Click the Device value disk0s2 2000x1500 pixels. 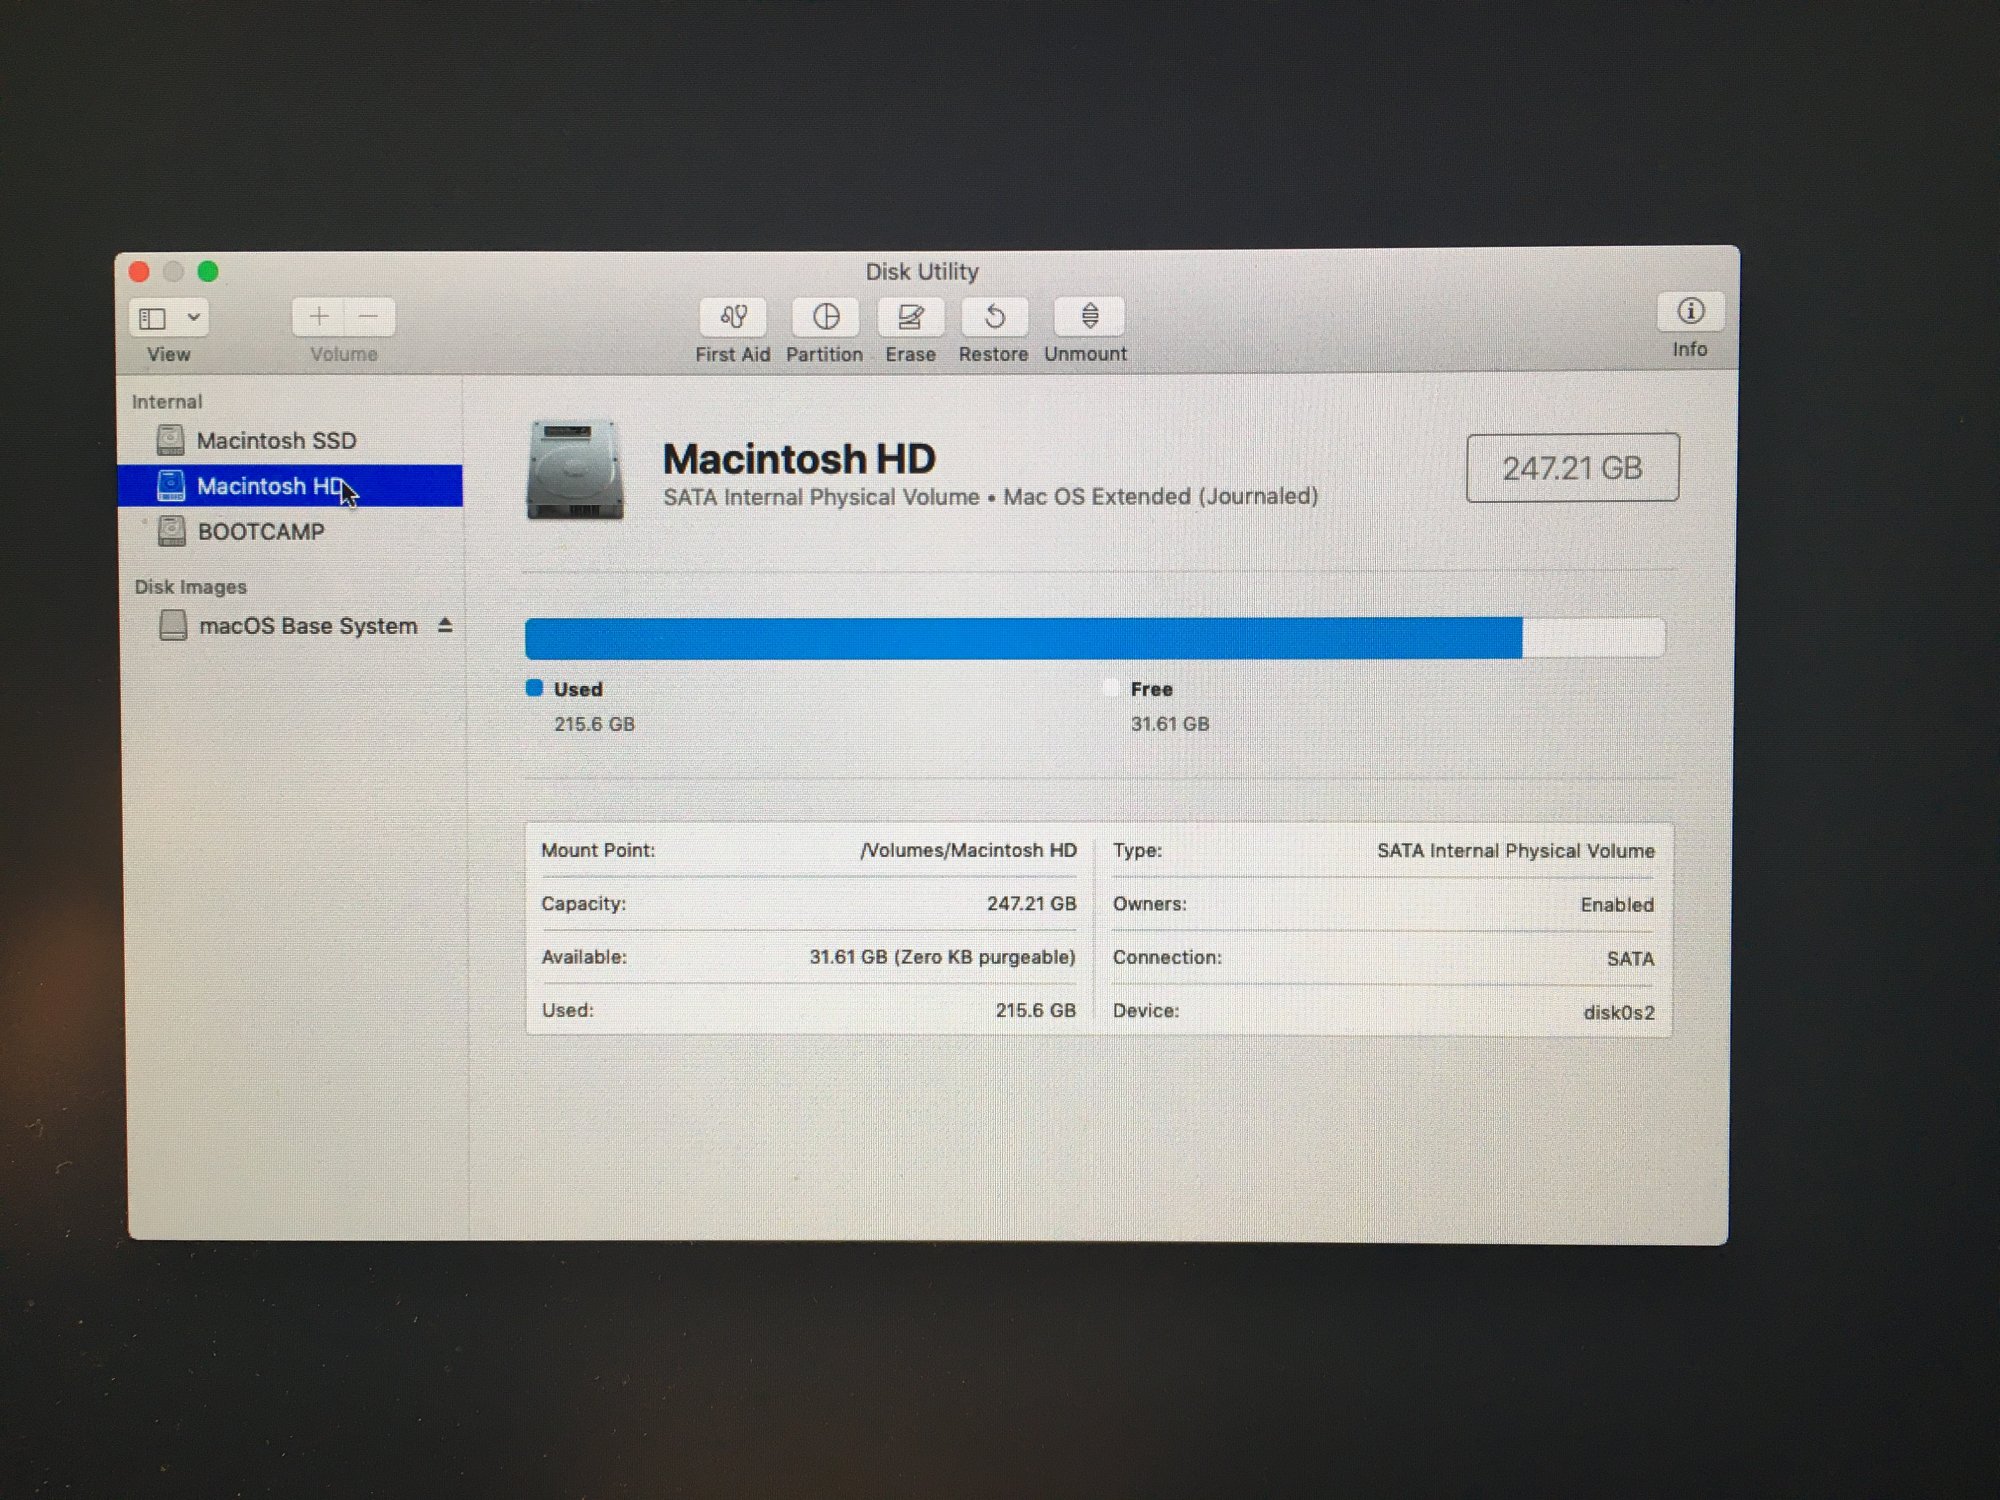coord(1619,1013)
